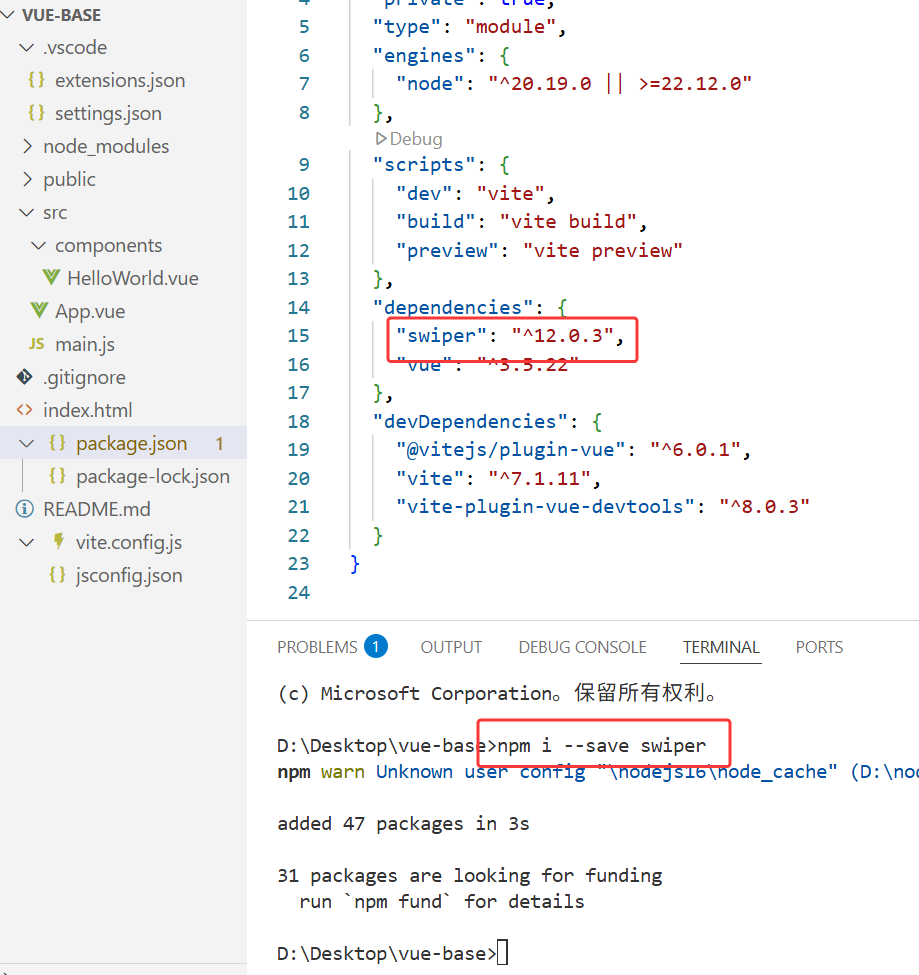The width and height of the screenshot is (919, 975).
Task: Click the modified badge 1 beside package.json
Action: 219,443
